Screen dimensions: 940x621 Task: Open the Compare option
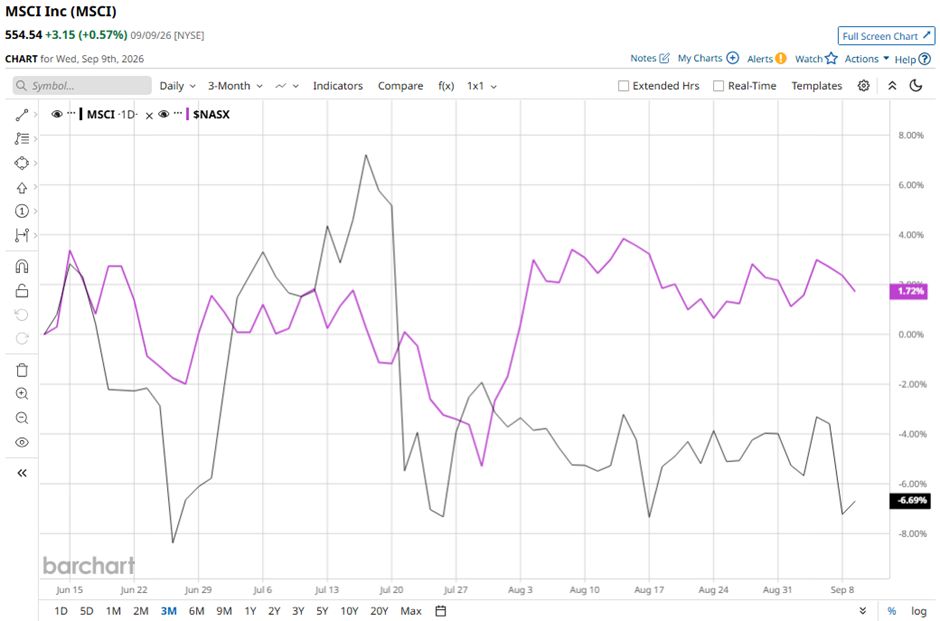tap(400, 86)
